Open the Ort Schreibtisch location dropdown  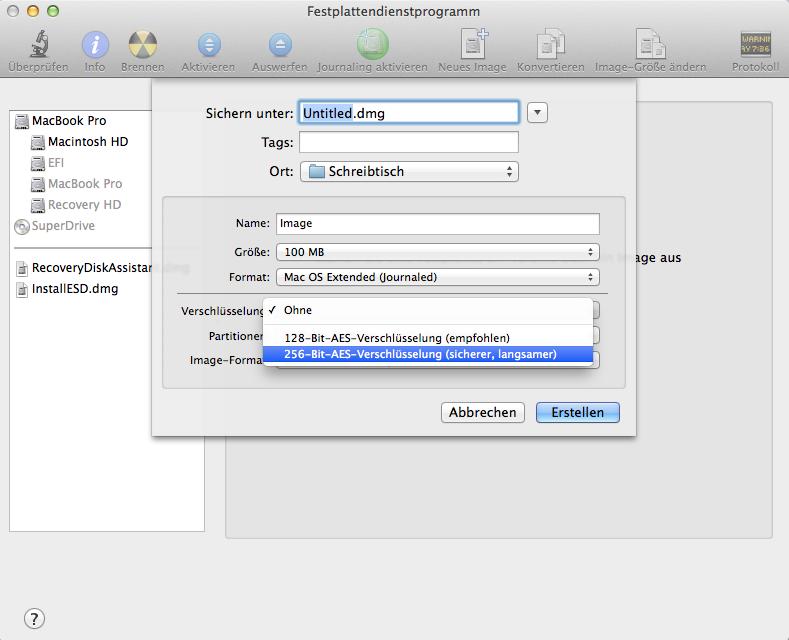coord(409,172)
